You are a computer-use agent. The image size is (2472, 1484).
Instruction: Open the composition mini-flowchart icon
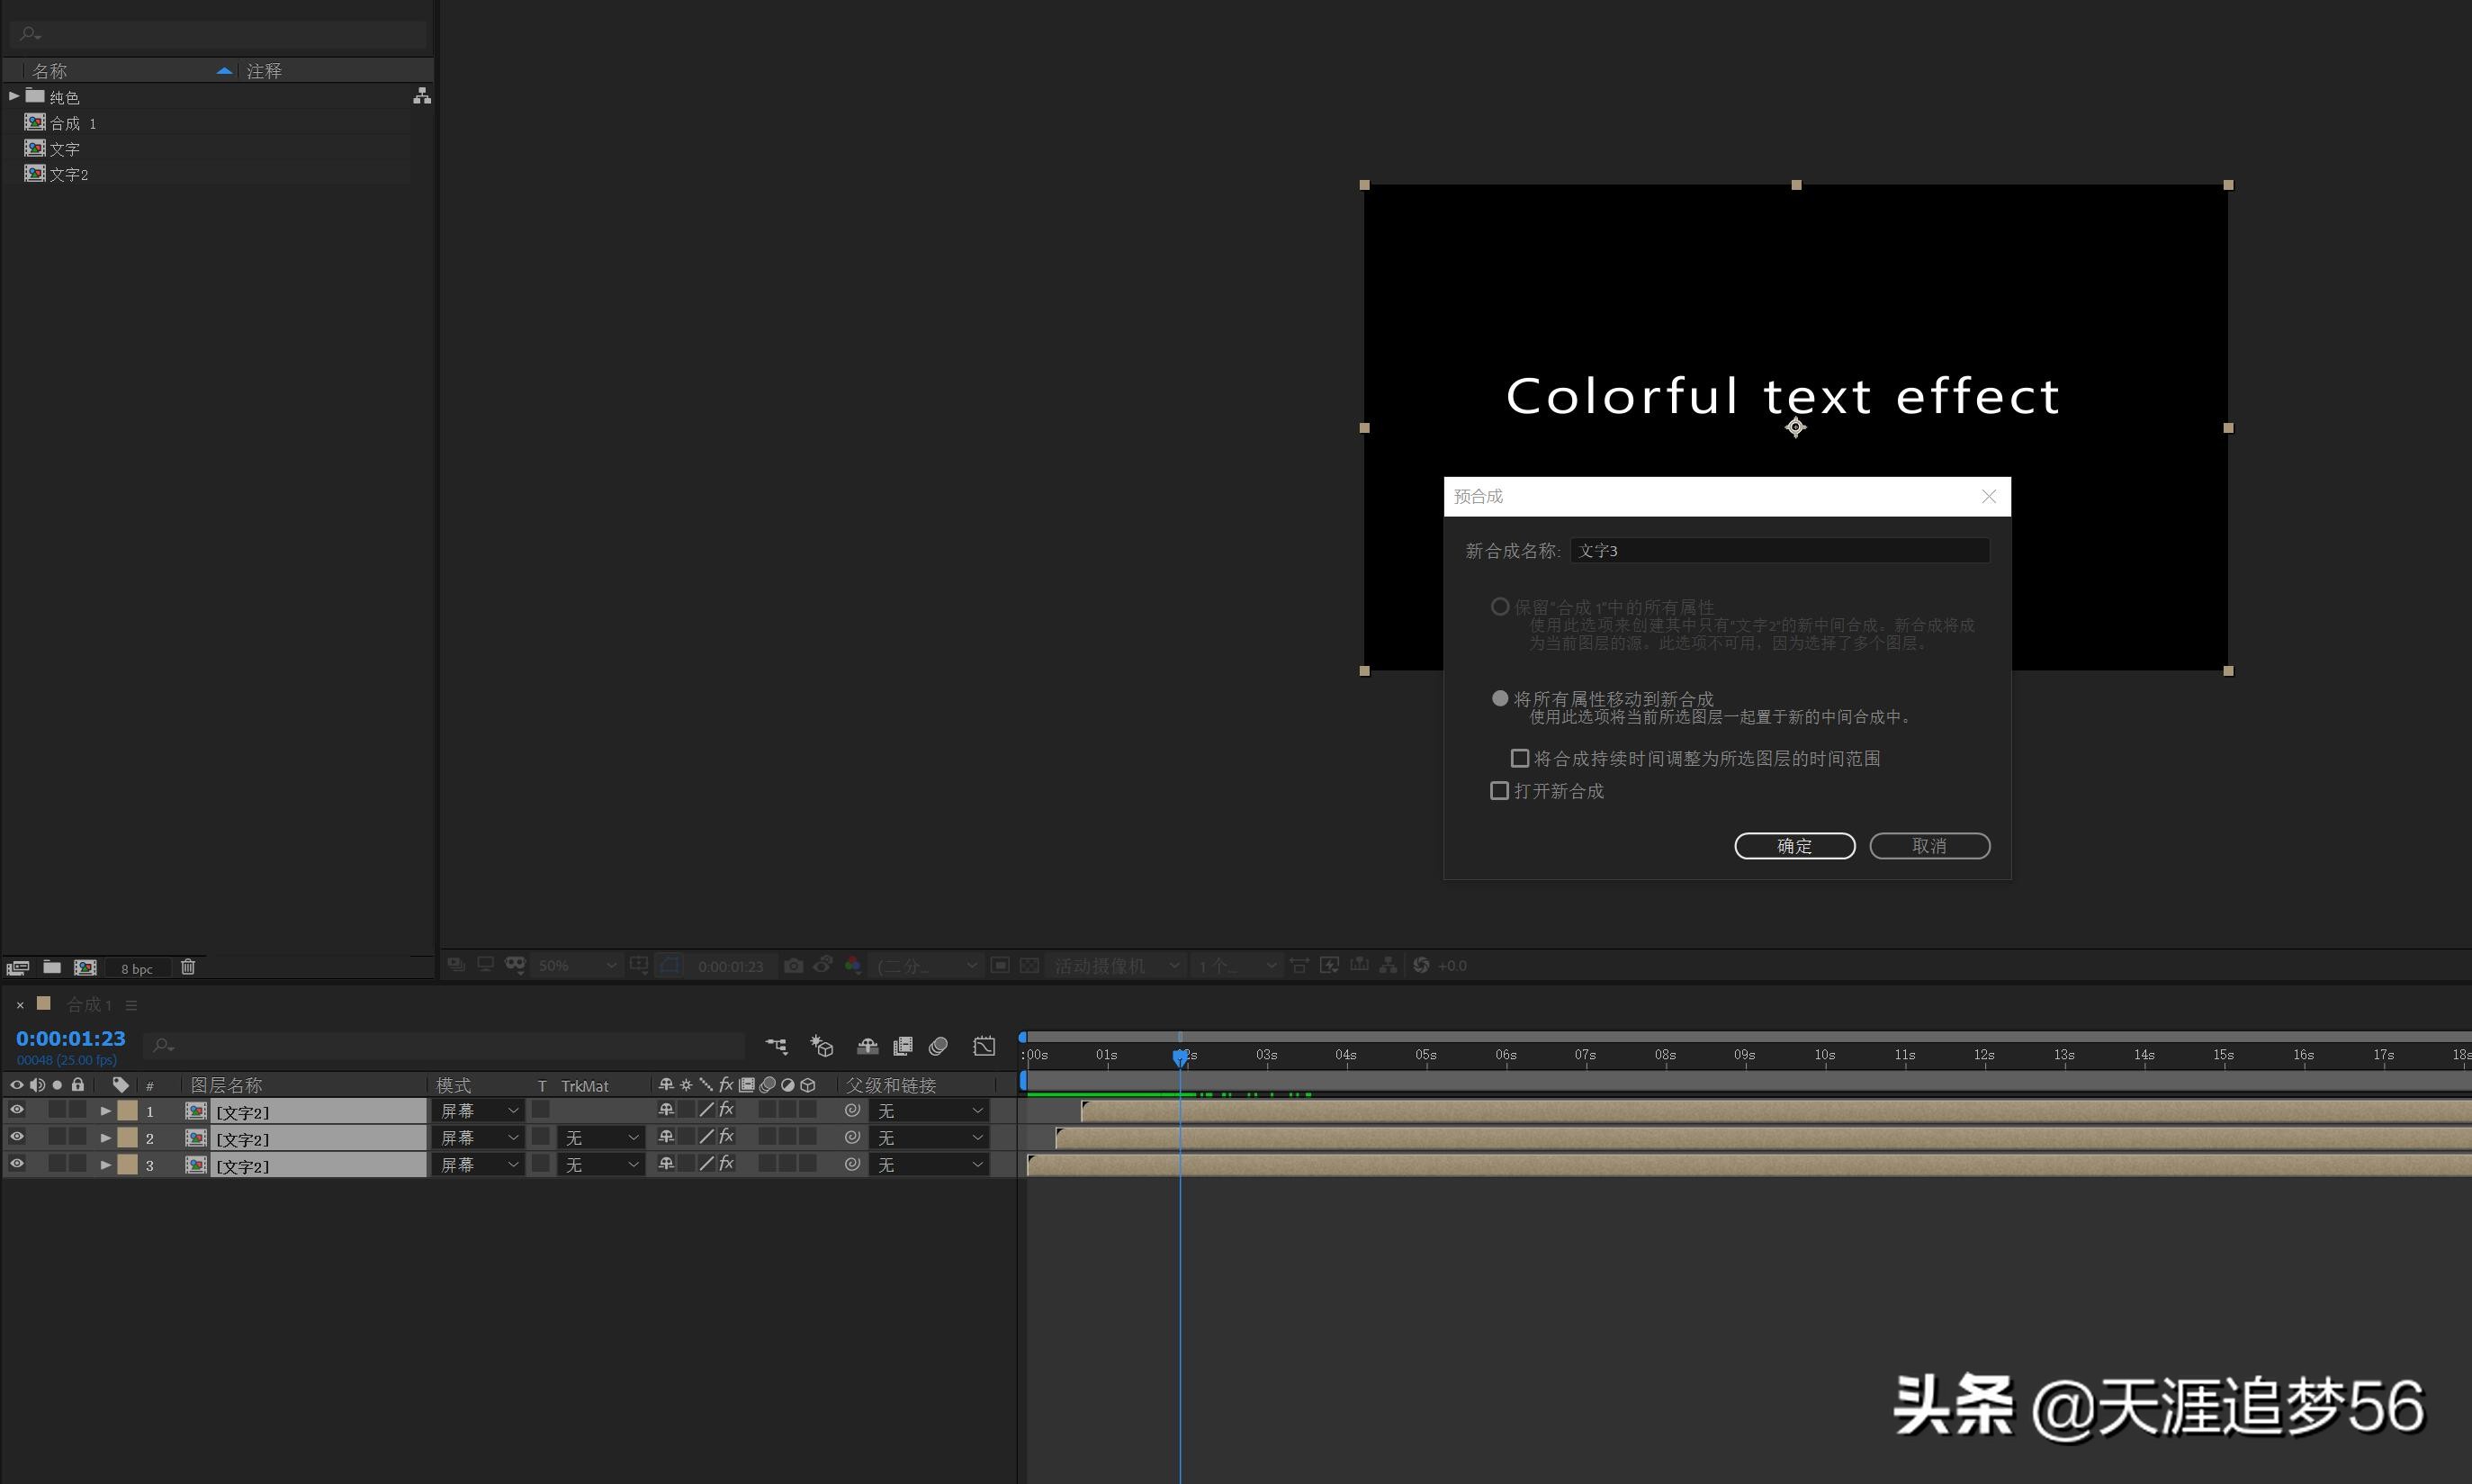pos(776,1046)
